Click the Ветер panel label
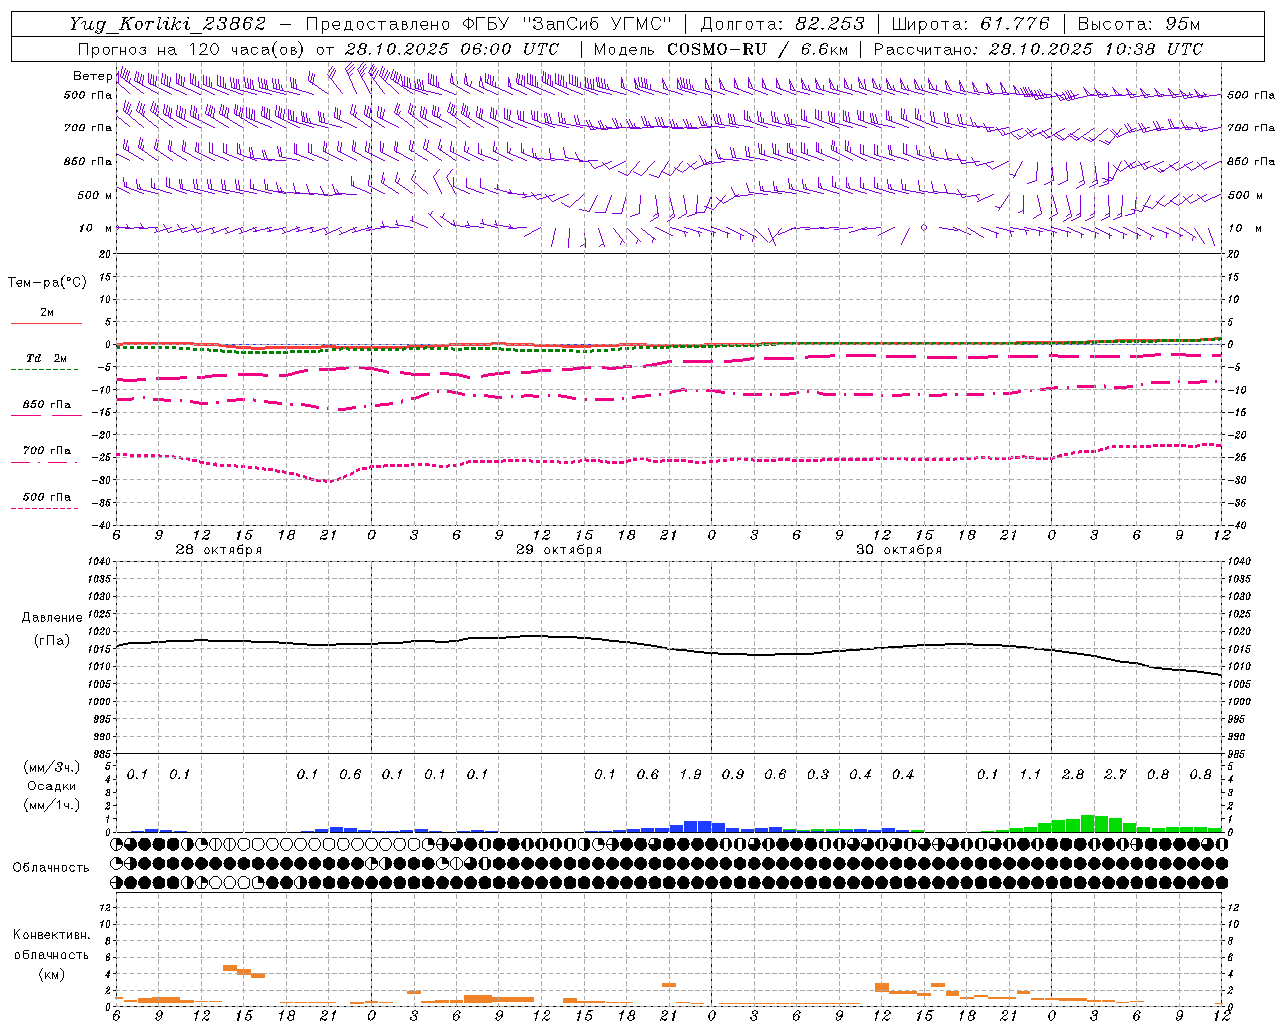Screen dimensions: 1280x1024 (x=92, y=76)
